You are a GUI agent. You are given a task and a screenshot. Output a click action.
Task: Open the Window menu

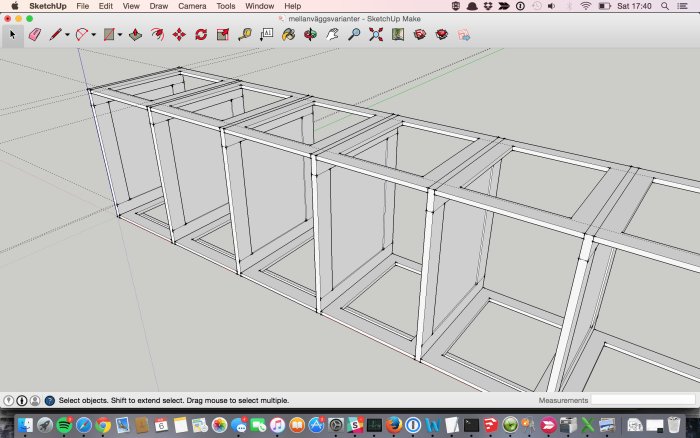tap(259, 6)
